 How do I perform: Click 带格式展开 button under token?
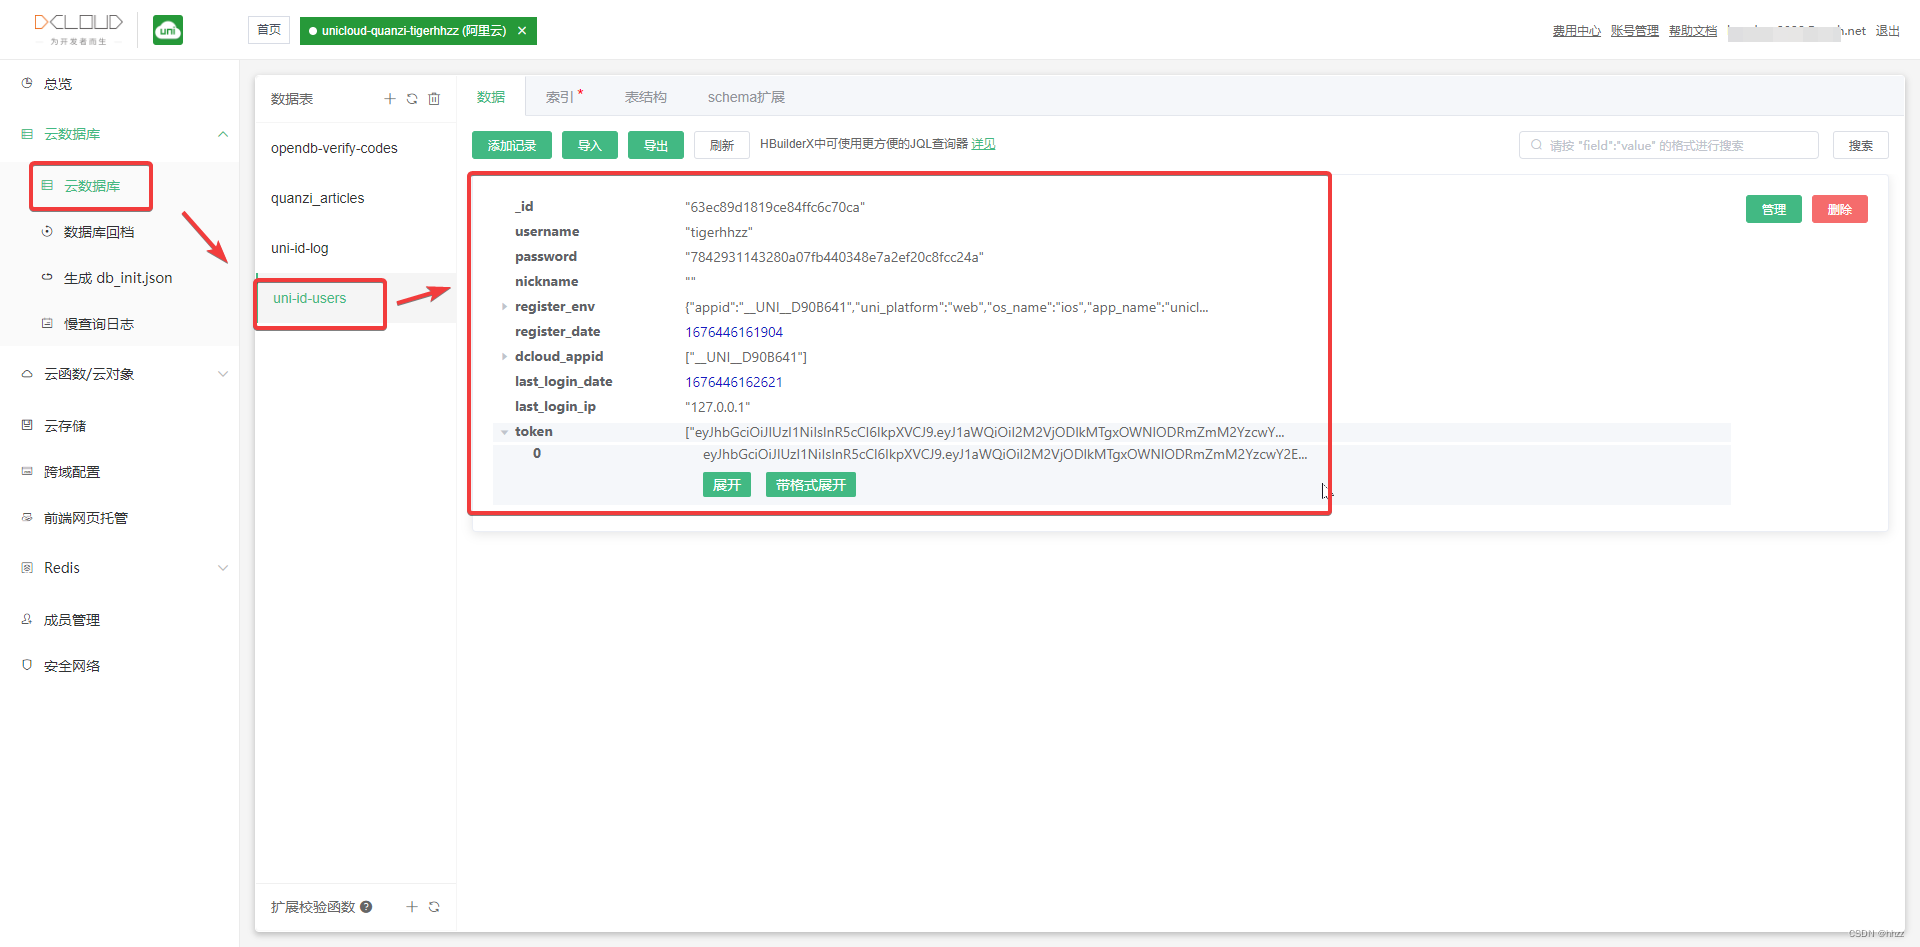tap(811, 485)
